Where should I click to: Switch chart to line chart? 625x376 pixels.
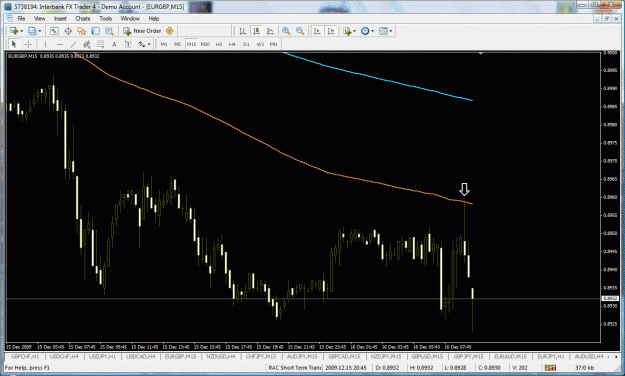tap(270, 31)
